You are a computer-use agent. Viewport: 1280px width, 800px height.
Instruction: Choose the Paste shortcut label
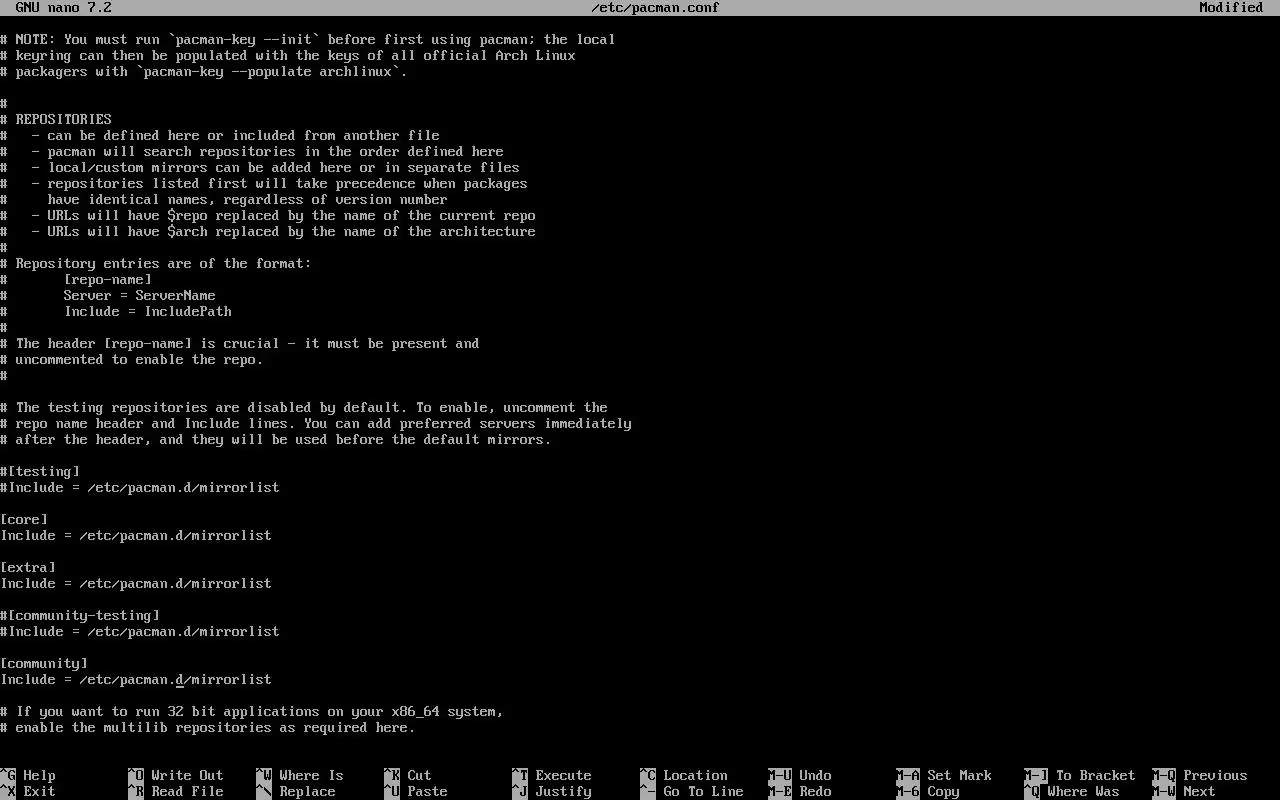click(x=415, y=791)
